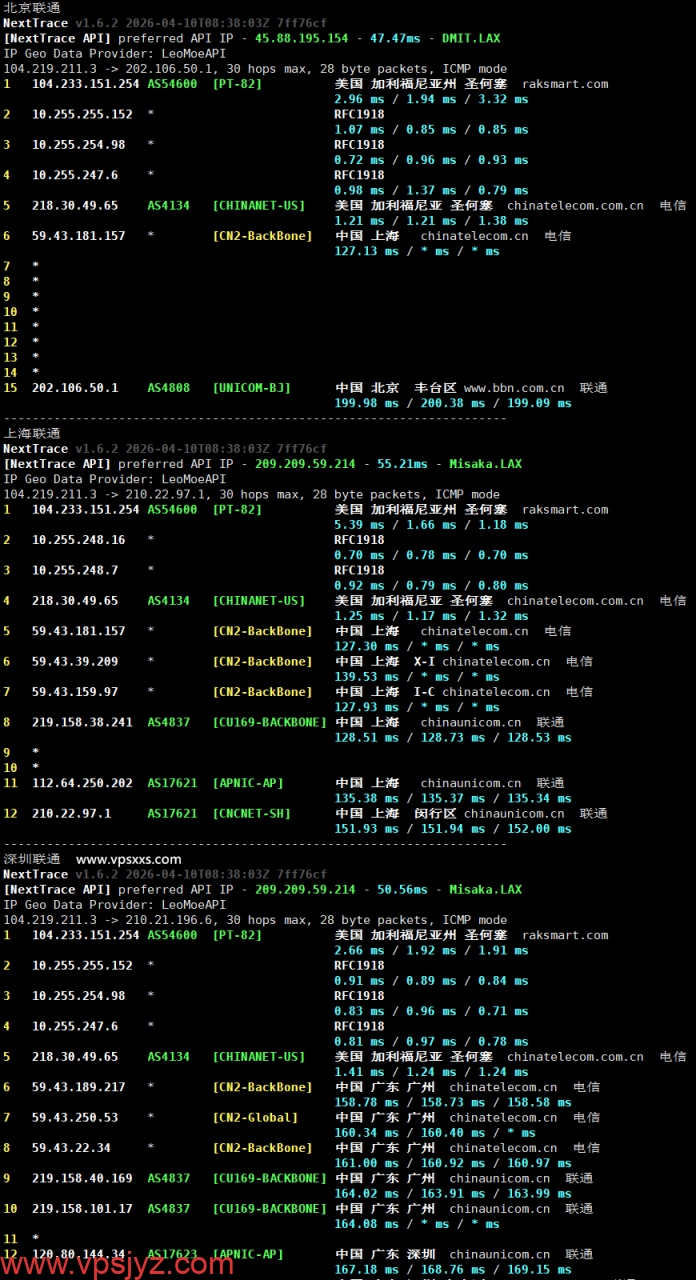Image resolution: width=696 pixels, height=1280 pixels.
Task: Click the 北京联通 heading at top
Action: (32, 7)
